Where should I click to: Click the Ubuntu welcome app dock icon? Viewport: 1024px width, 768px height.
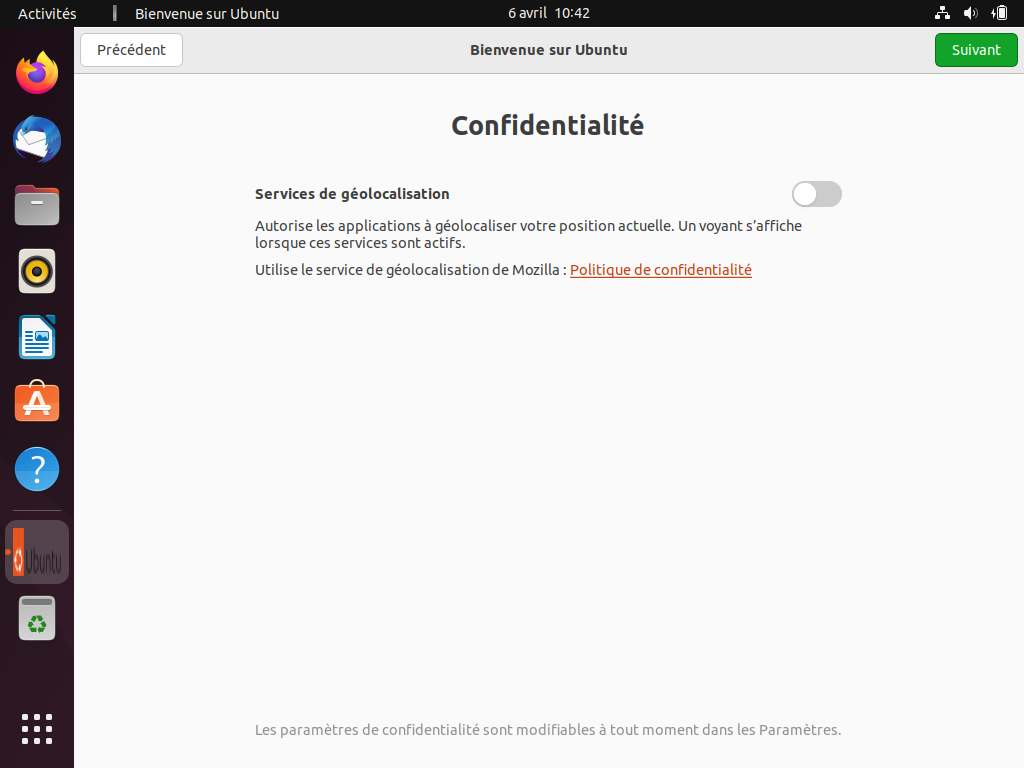point(37,552)
